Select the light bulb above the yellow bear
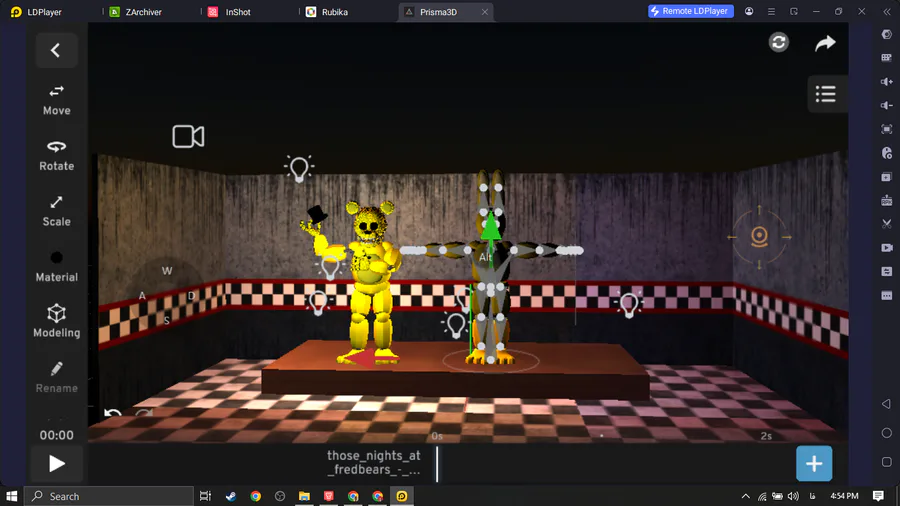The width and height of the screenshot is (900, 506). pyautogui.click(x=298, y=169)
